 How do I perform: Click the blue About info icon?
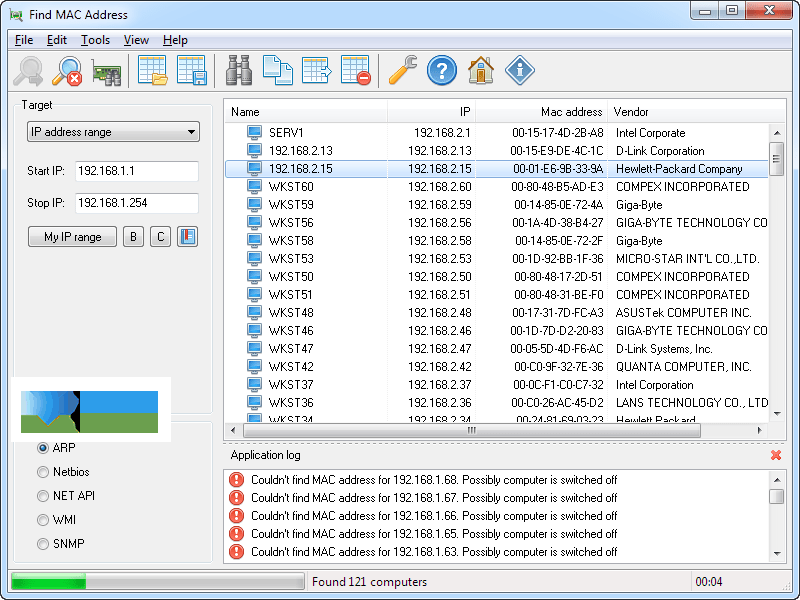[x=519, y=70]
